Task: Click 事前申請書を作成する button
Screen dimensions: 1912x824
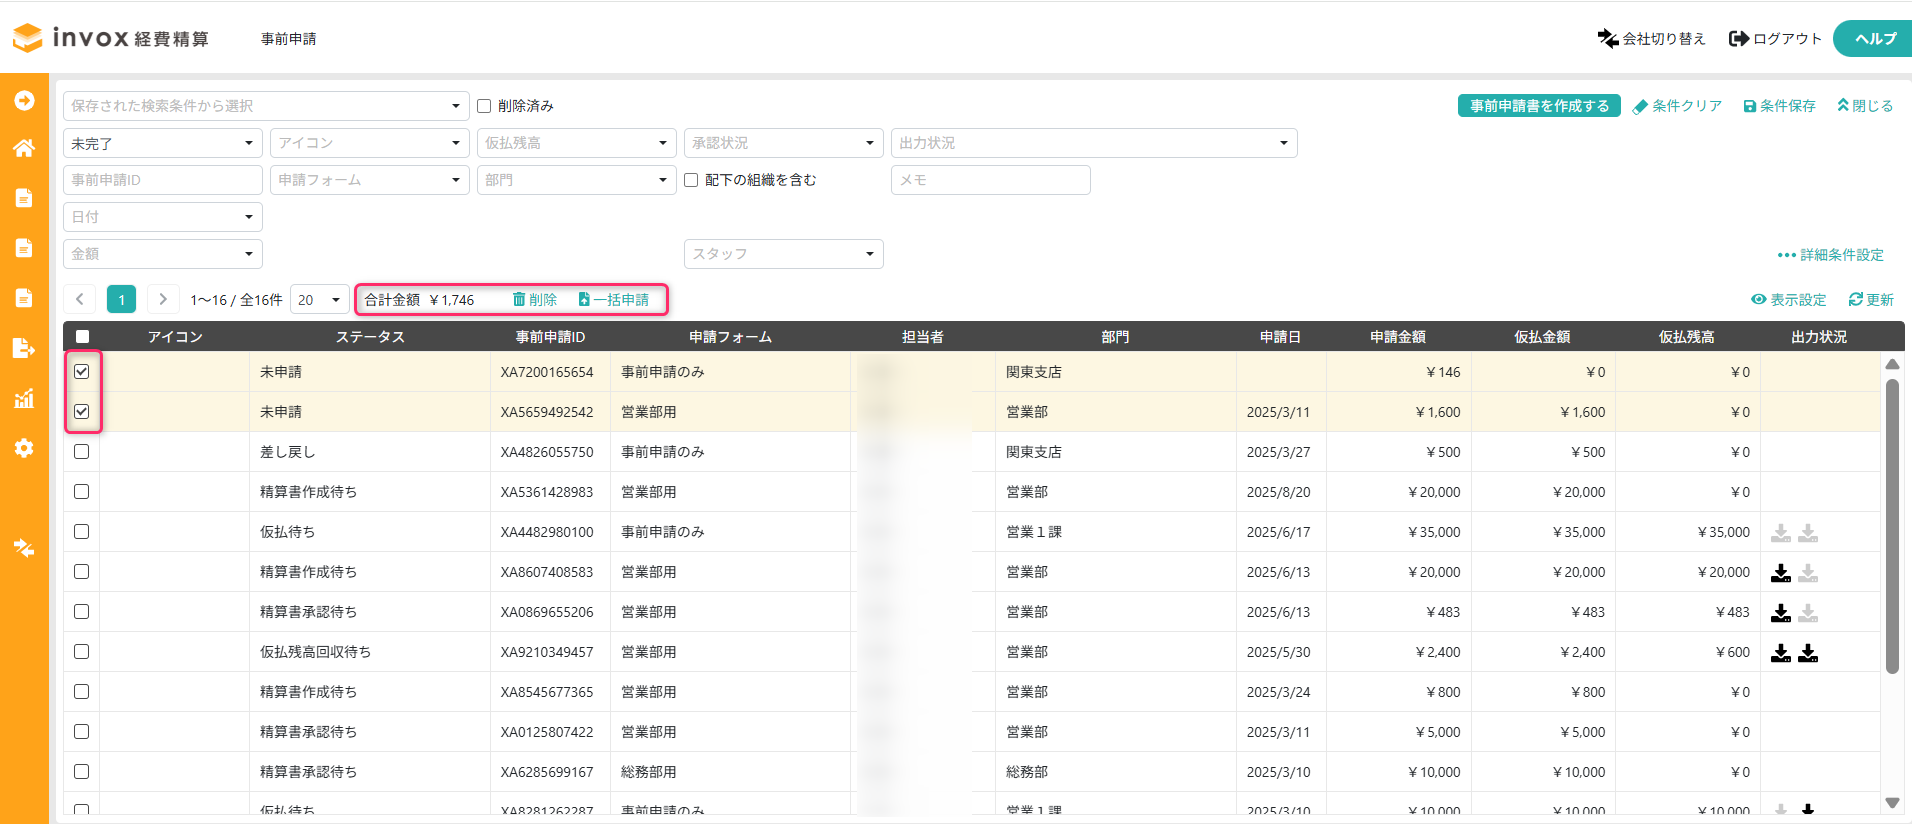Action: tap(1538, 106)
